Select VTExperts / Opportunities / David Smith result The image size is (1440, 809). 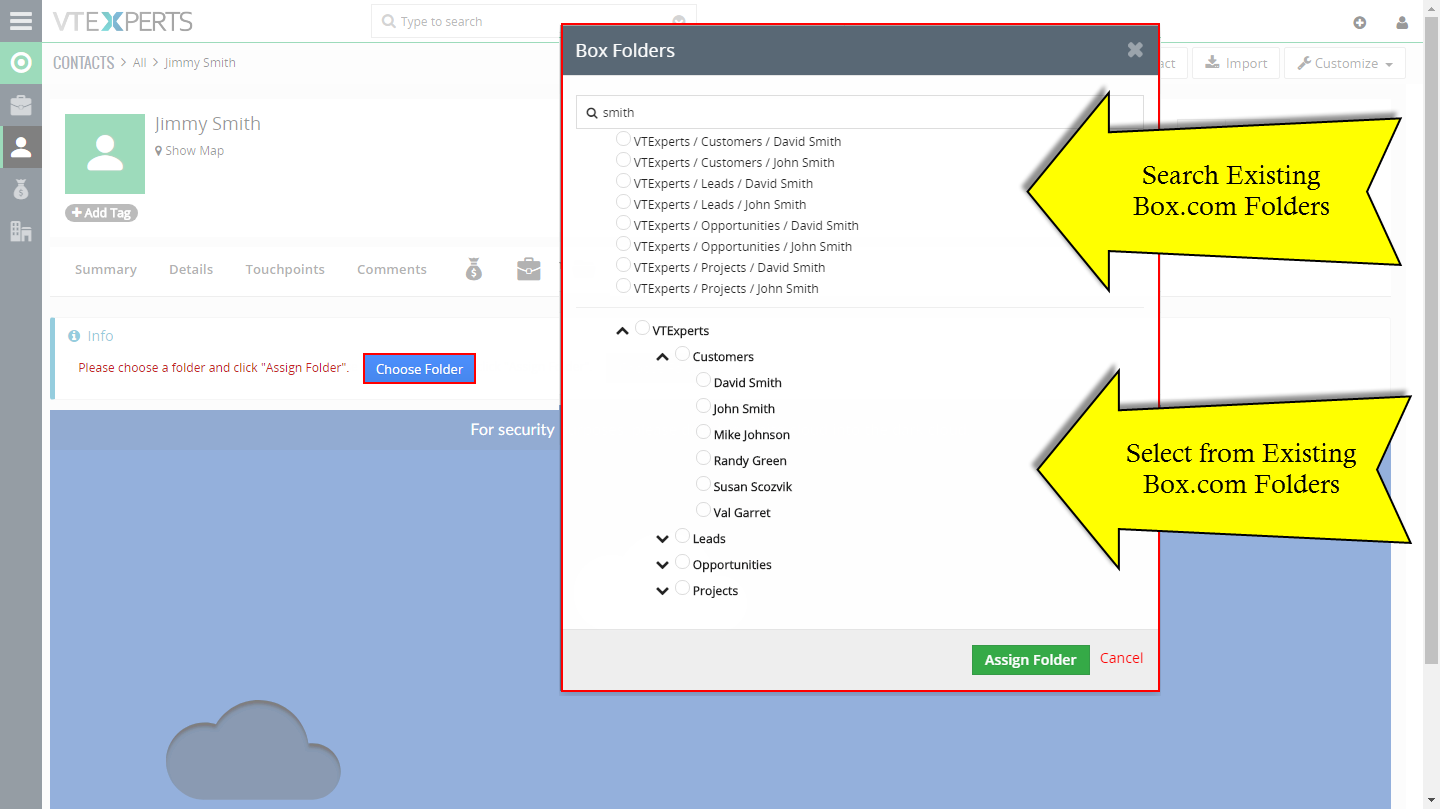pos(624,223)
